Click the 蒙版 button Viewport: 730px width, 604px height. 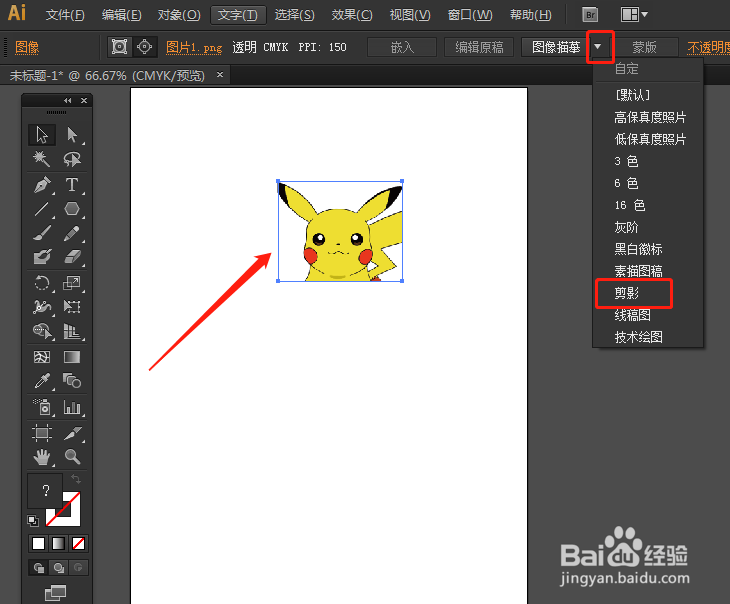click(644, 47)
